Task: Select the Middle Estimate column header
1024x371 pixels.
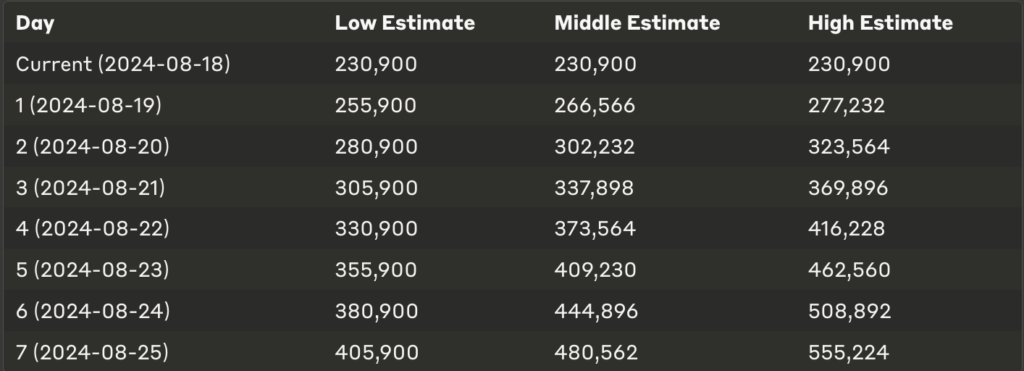Action: tap(637, 23)
